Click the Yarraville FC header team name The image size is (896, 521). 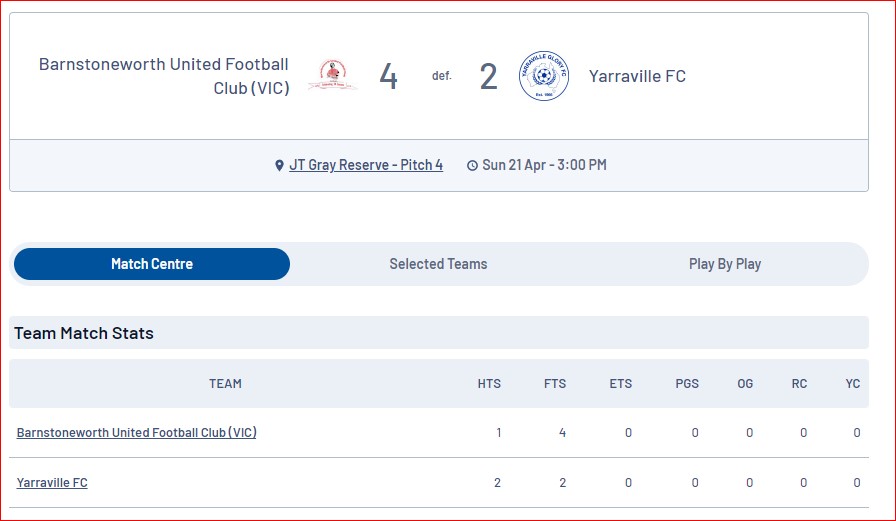click(637, 76)
